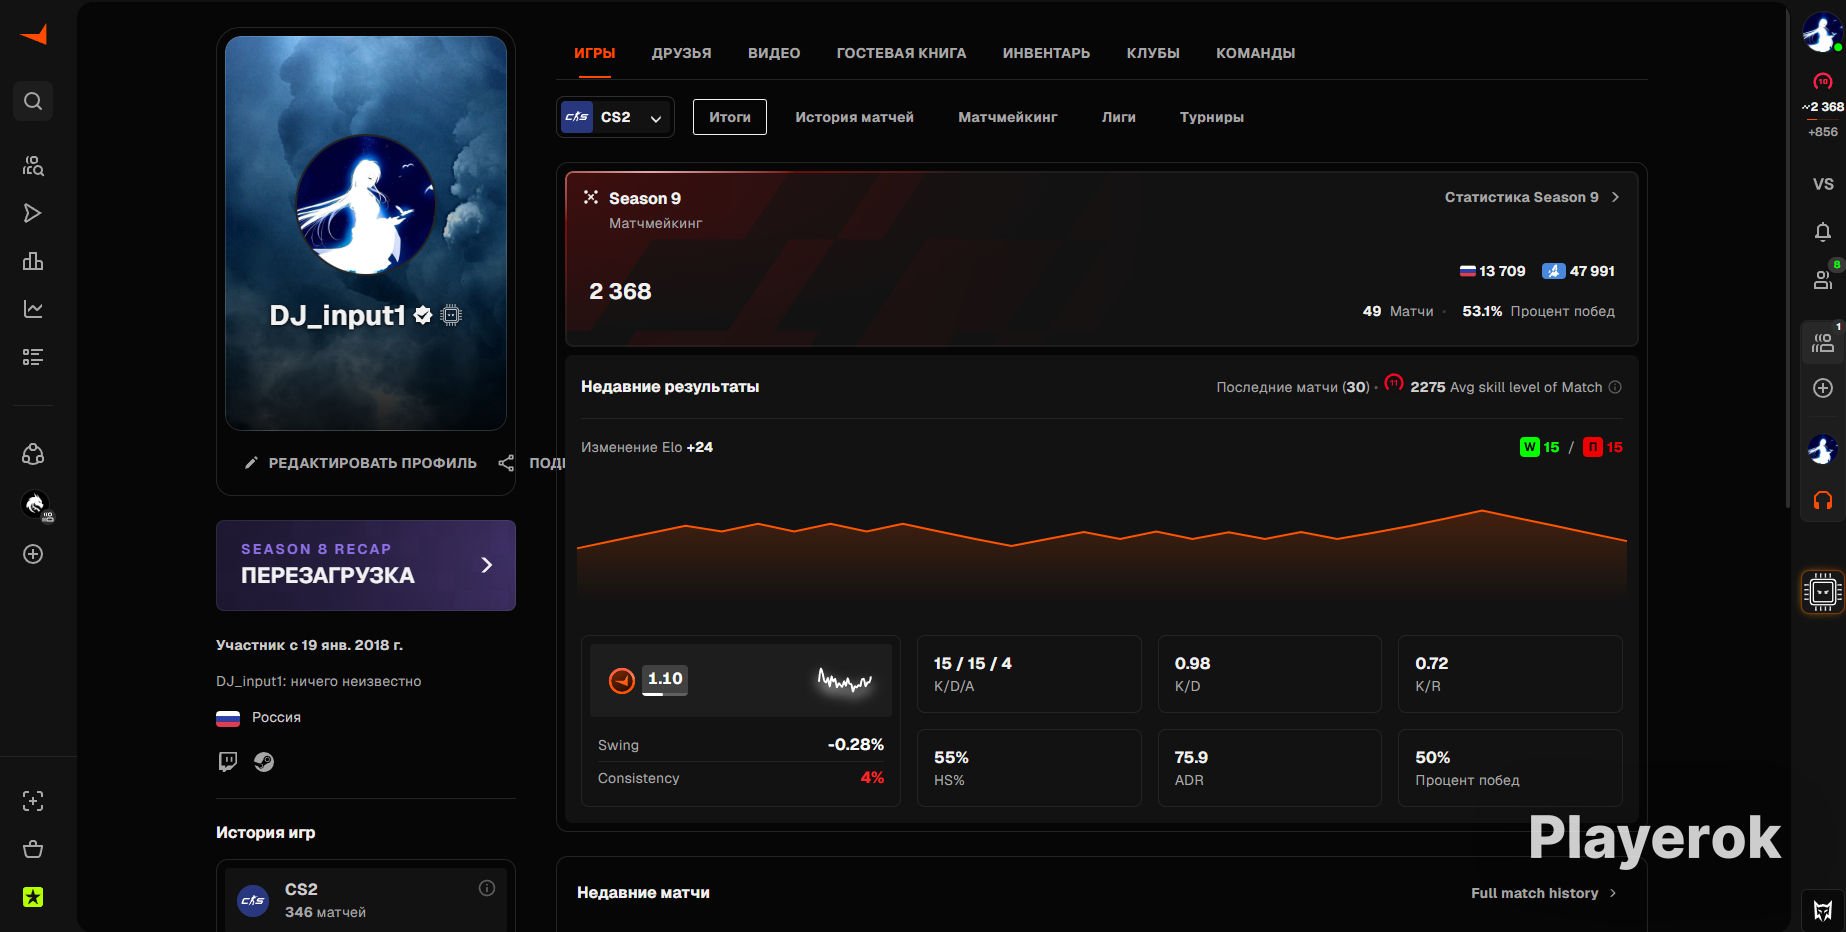The width and height of the screenshot is (1846, 932).
Task: Open the line-graph stats sidebar icon
Action: pos(33,309)
